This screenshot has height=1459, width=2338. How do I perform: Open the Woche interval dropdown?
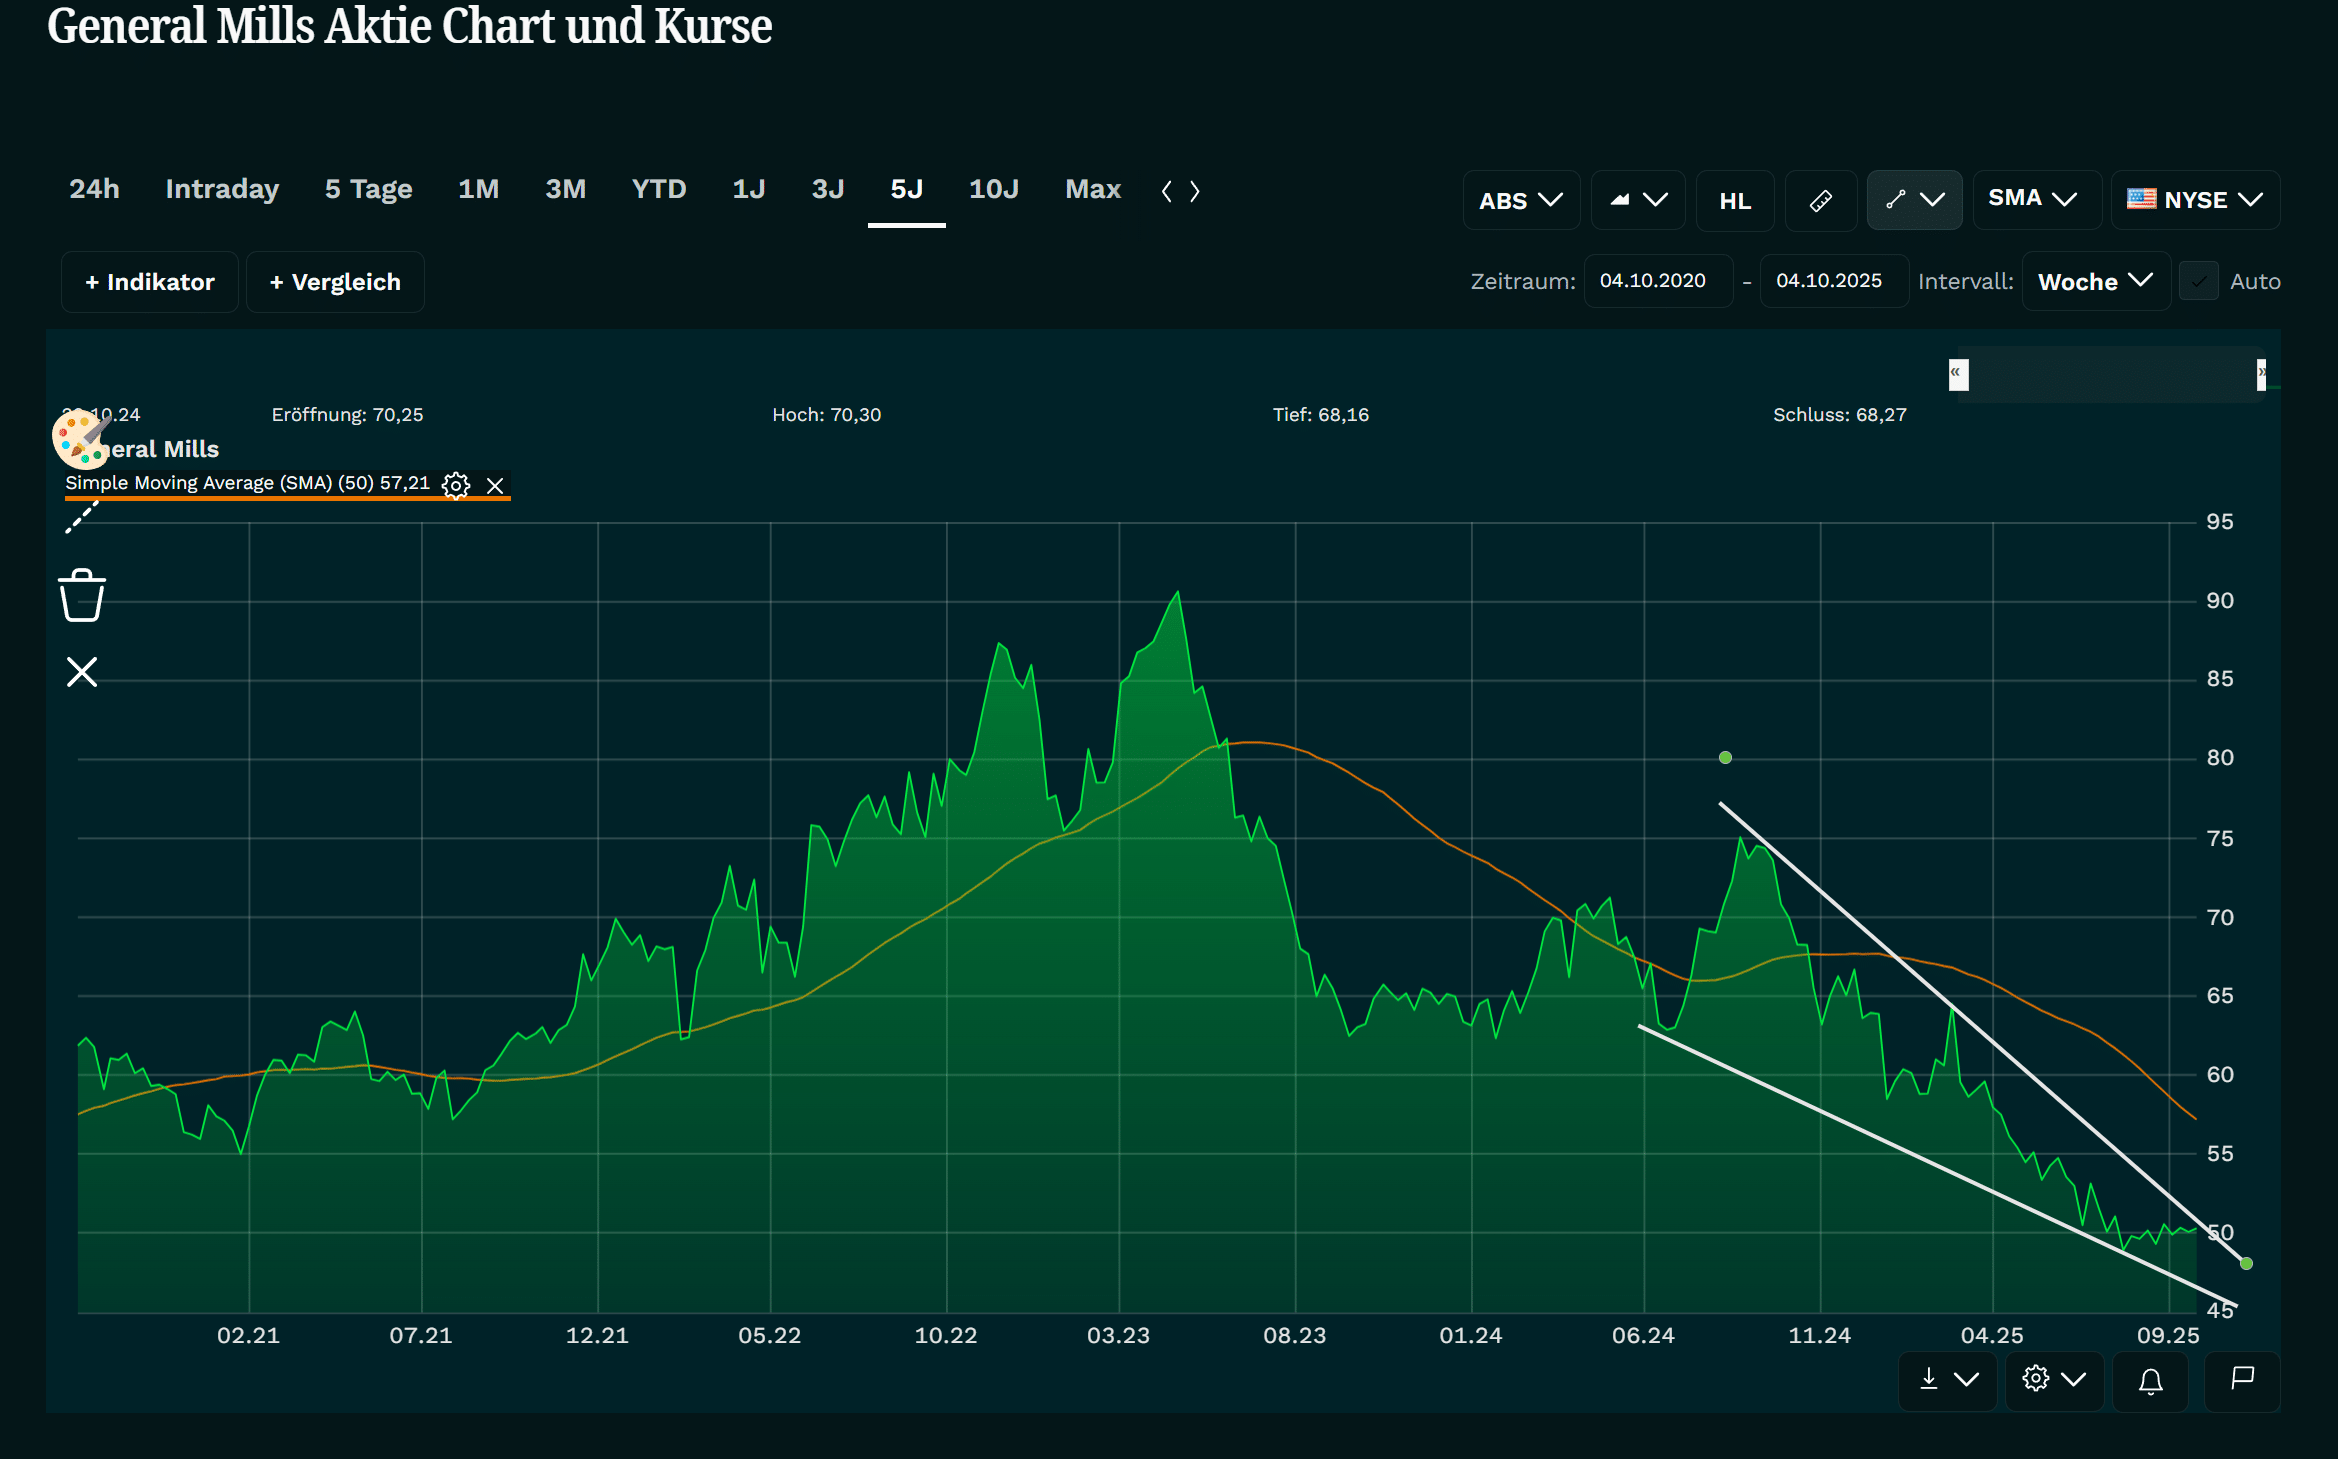tap(2095, 282)
